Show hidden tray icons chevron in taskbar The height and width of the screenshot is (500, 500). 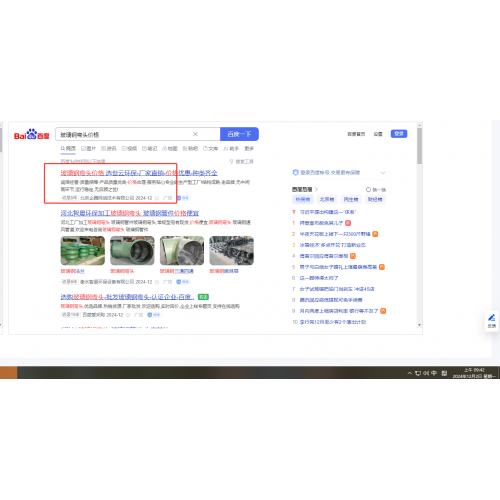410,373
